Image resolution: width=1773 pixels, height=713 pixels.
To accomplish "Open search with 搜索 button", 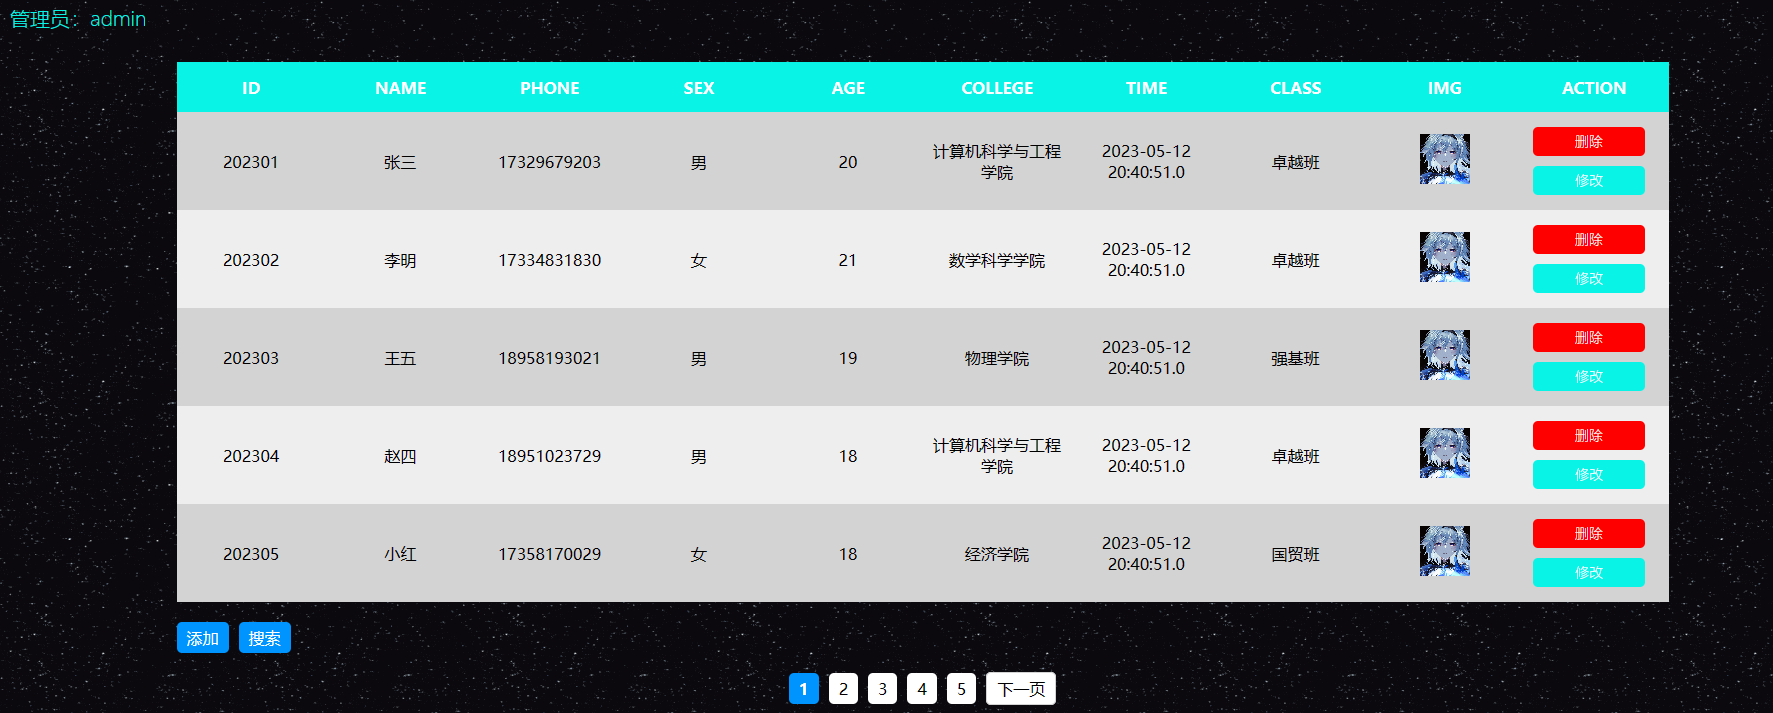I will [x=265, y=638].
